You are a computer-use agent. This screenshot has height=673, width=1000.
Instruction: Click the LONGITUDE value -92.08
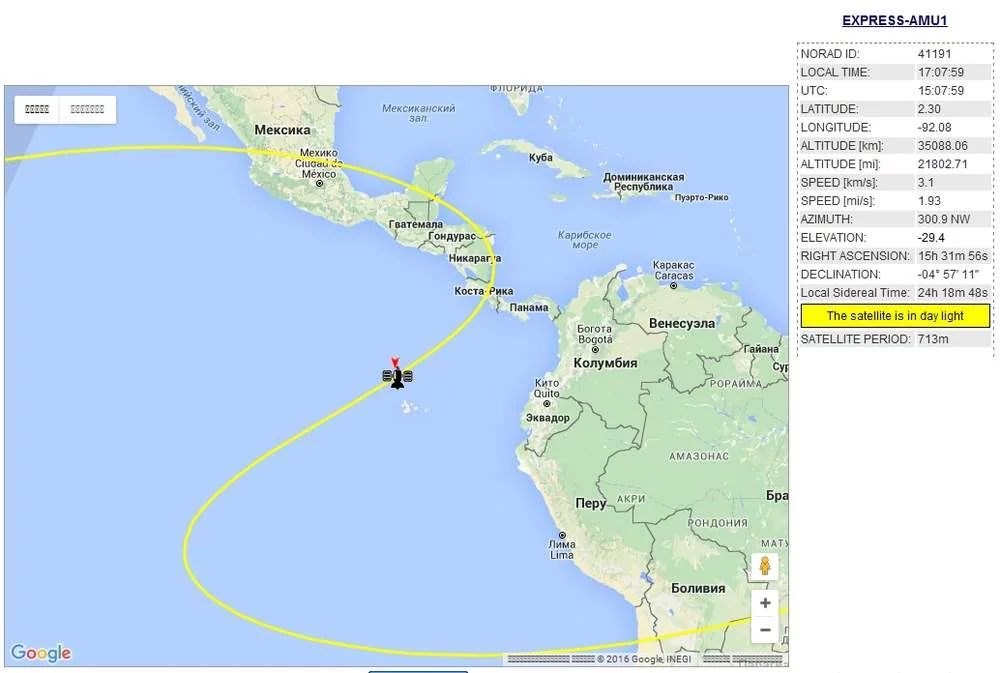coord(934,128)
